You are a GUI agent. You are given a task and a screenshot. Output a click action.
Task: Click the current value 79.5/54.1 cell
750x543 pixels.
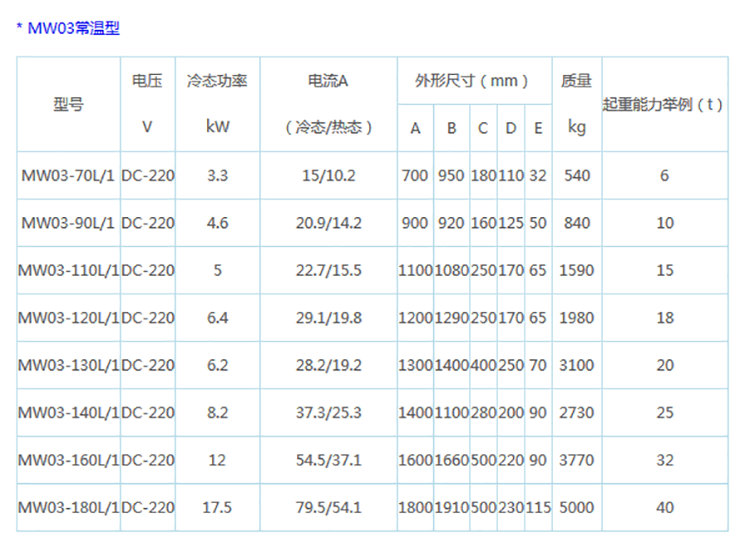328,507
